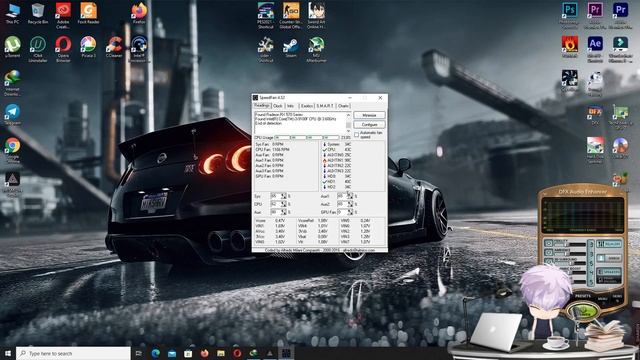Screen dimensions: 640x360
Task: Open the Charts tab
Action: coord(343,106)
